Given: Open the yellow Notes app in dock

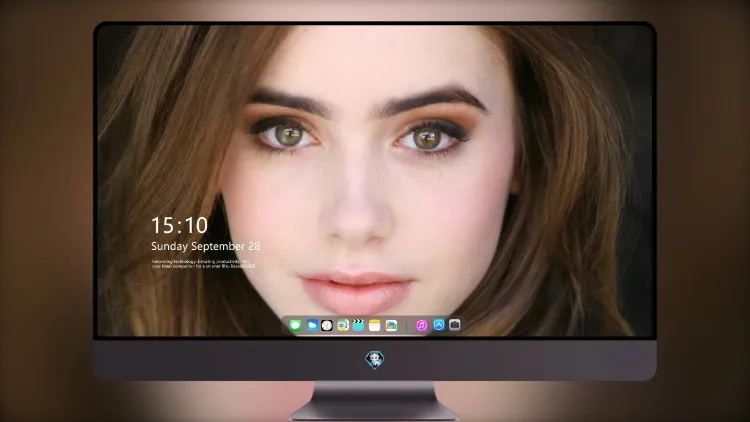Looking at the screenshot, I should pyautogui.click(x=375, y=325).
